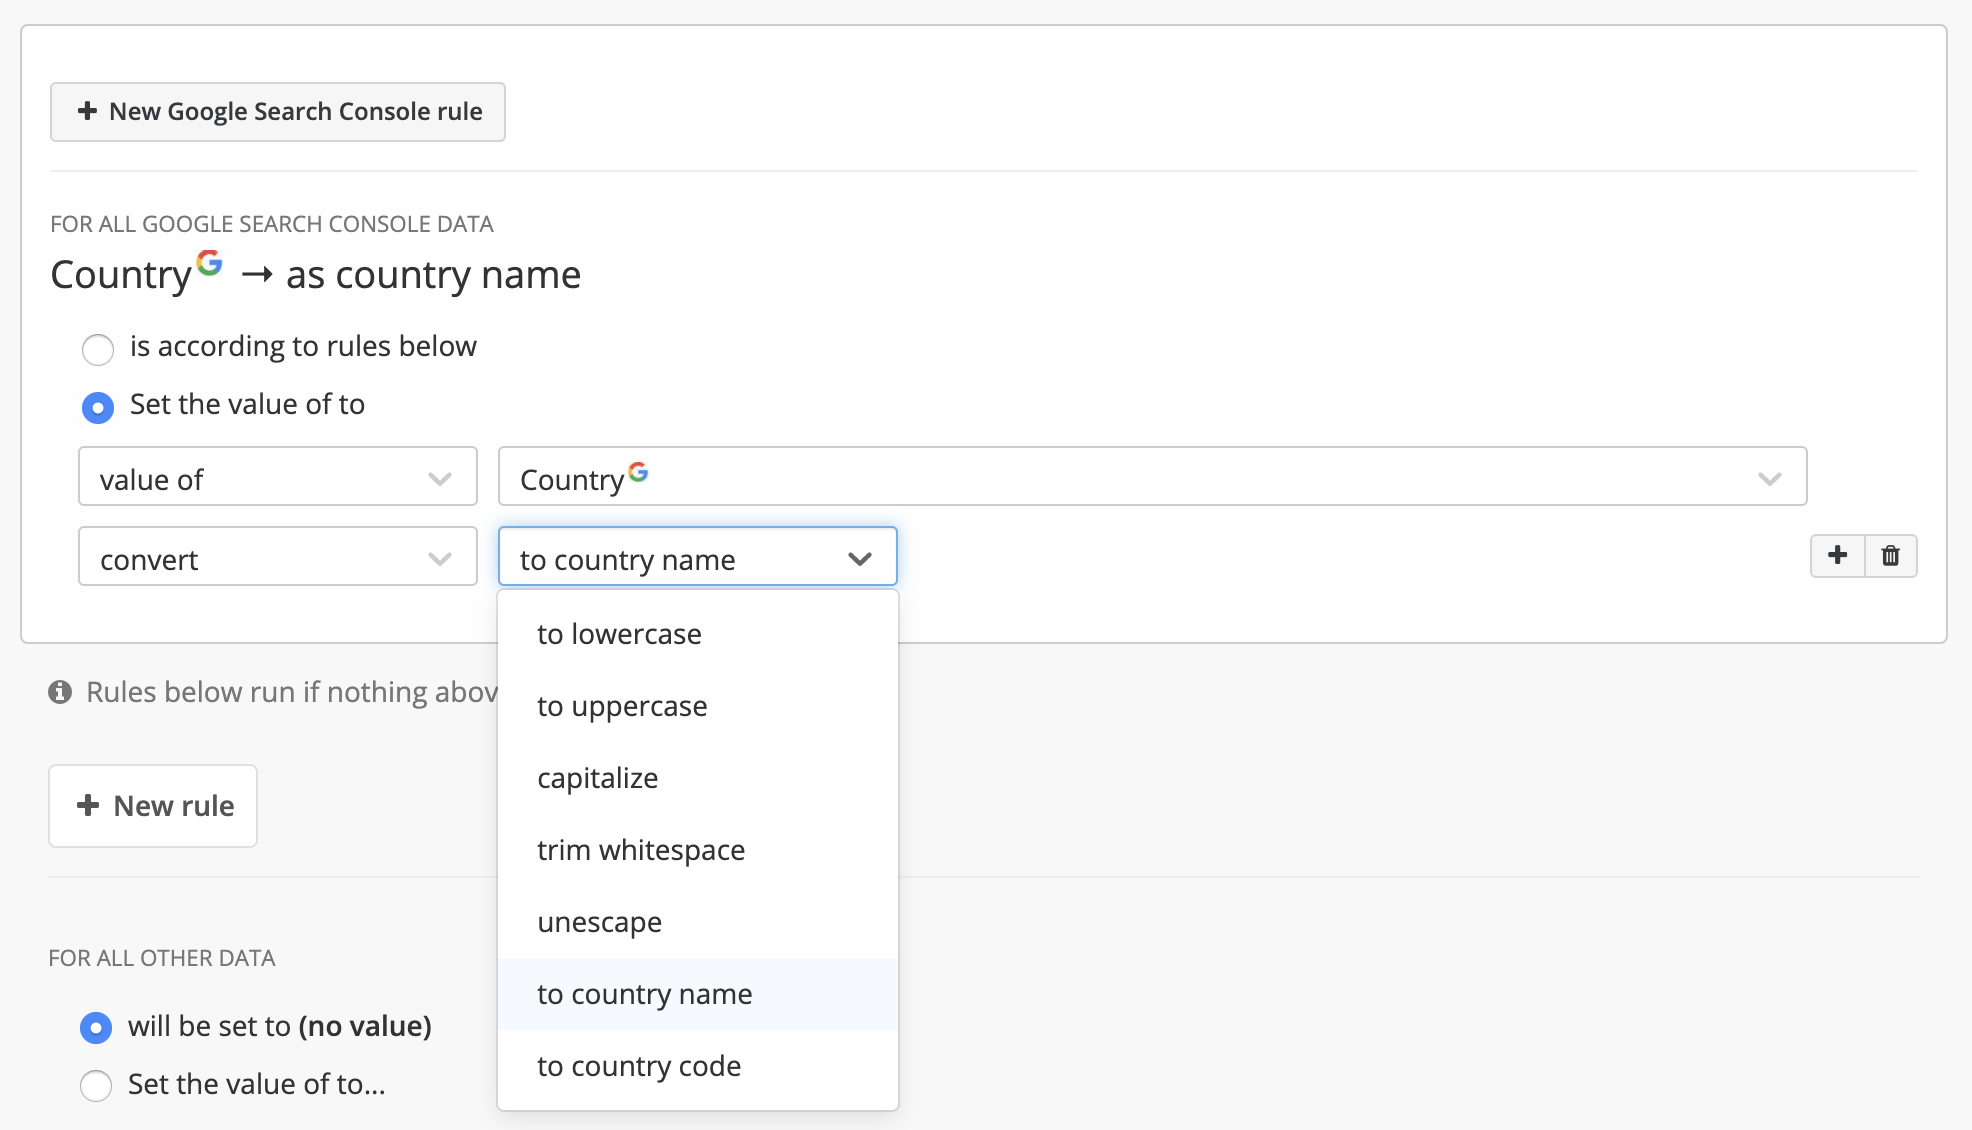Choose 'to lowercase' from the list

tap(619, 634)
